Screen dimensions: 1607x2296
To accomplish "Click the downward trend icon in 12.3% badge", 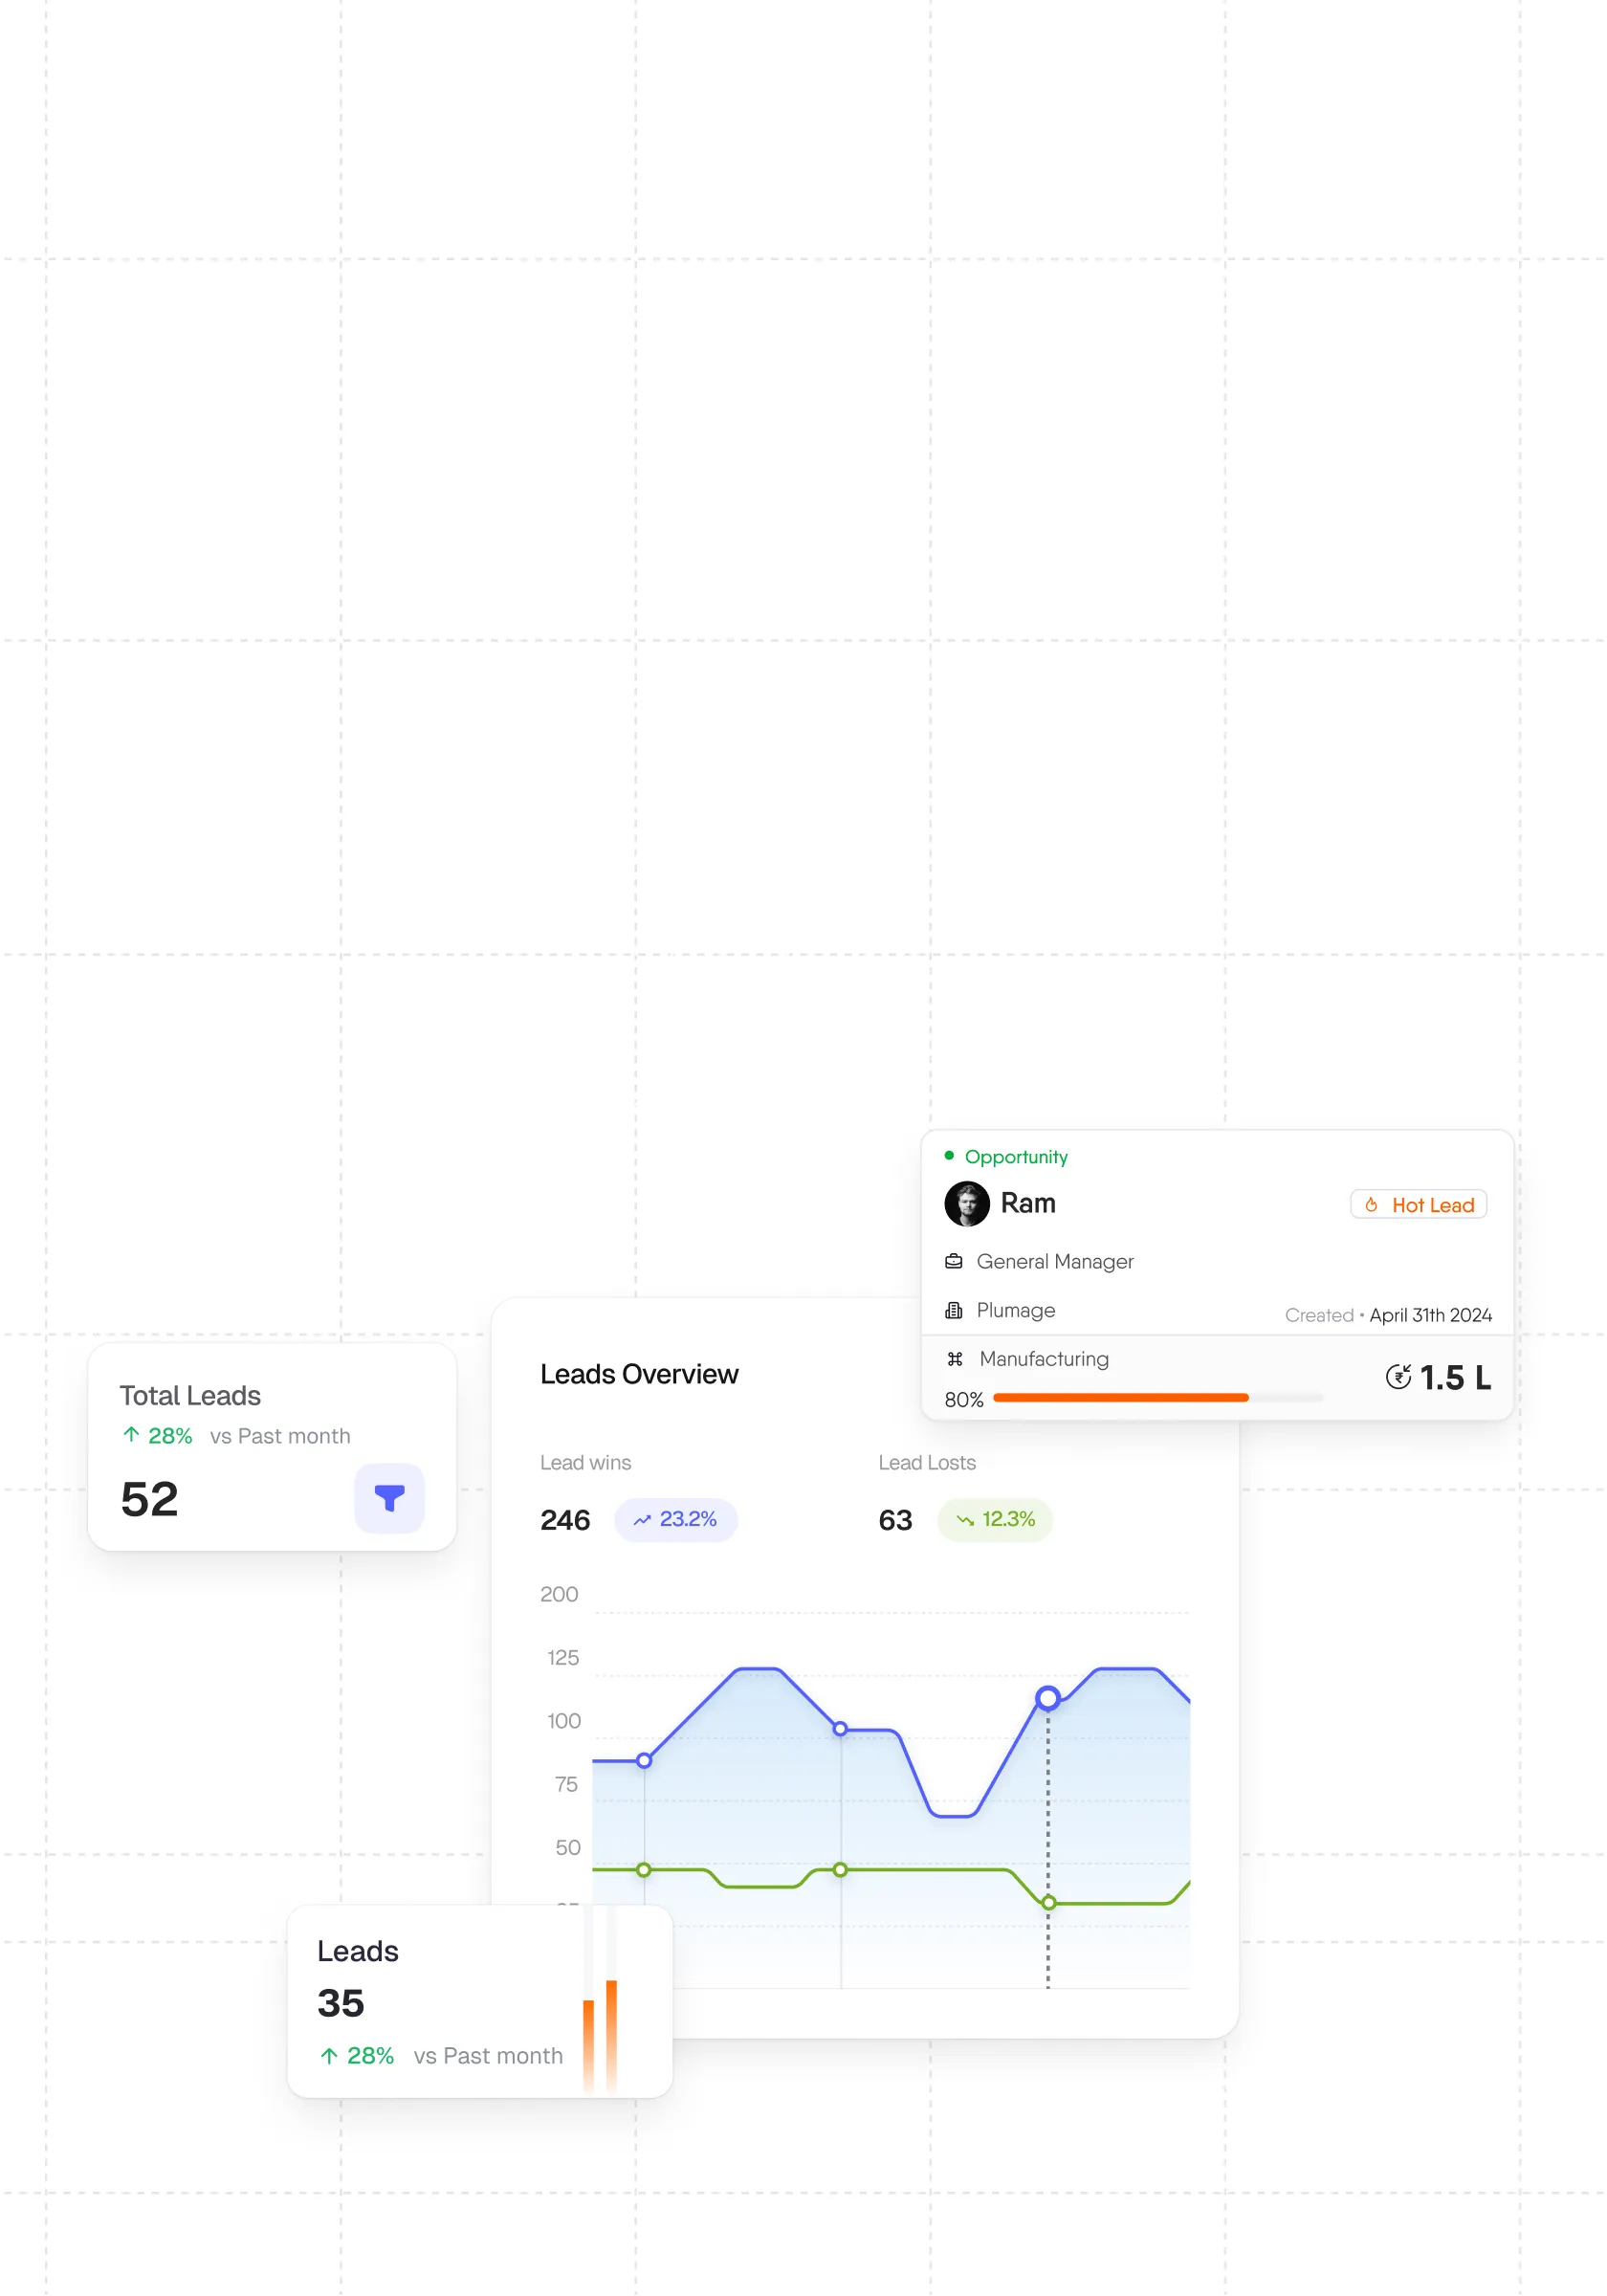I will [964, 1520].
